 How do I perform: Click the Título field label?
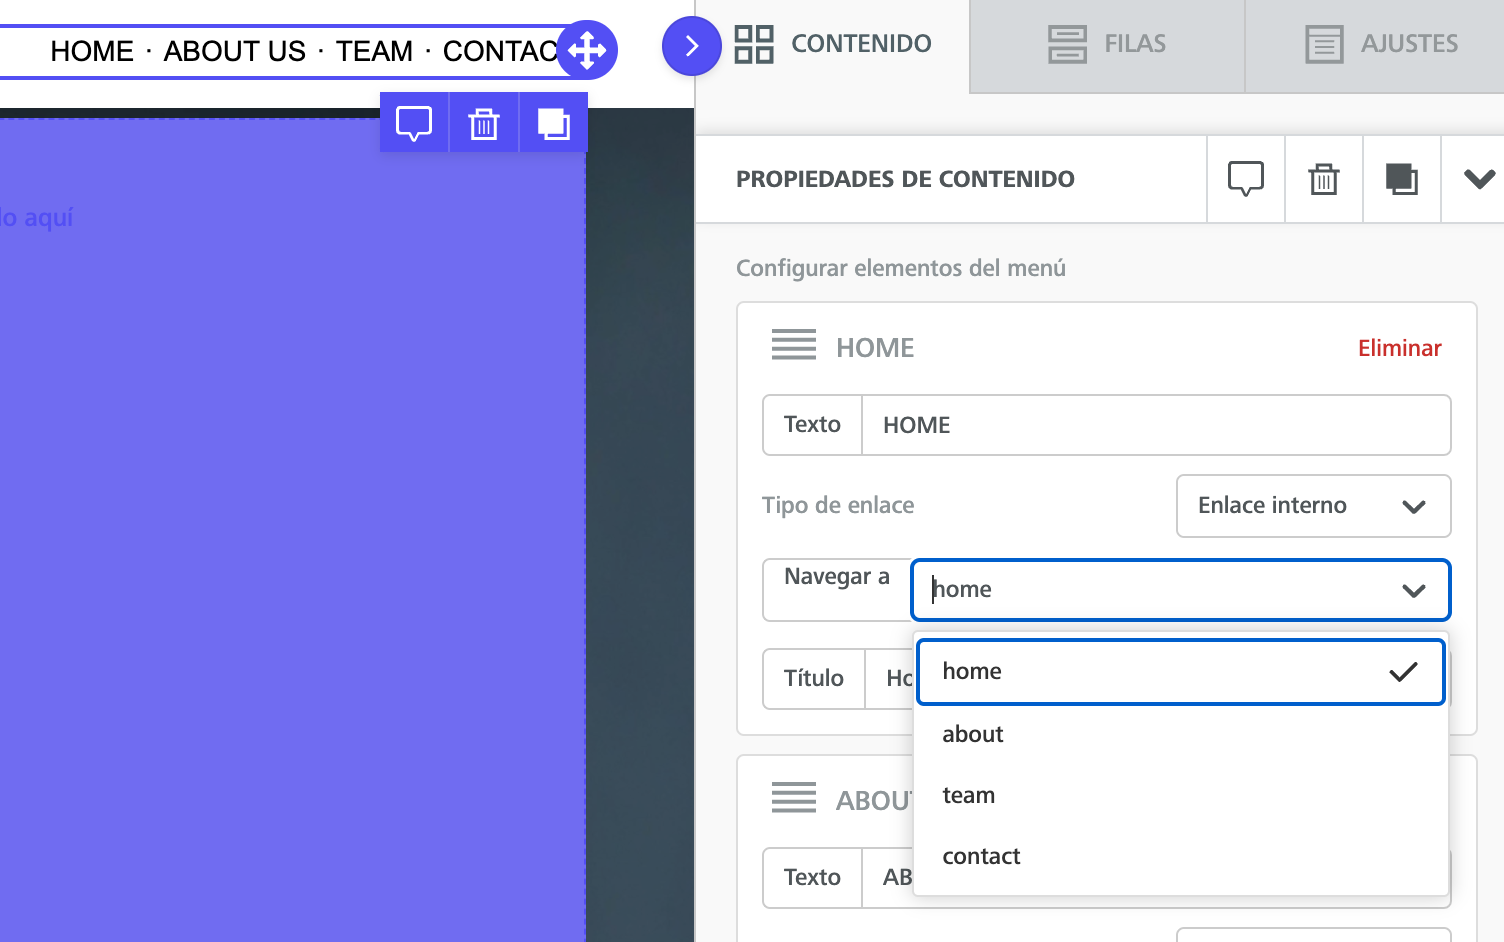click(814, 679)
